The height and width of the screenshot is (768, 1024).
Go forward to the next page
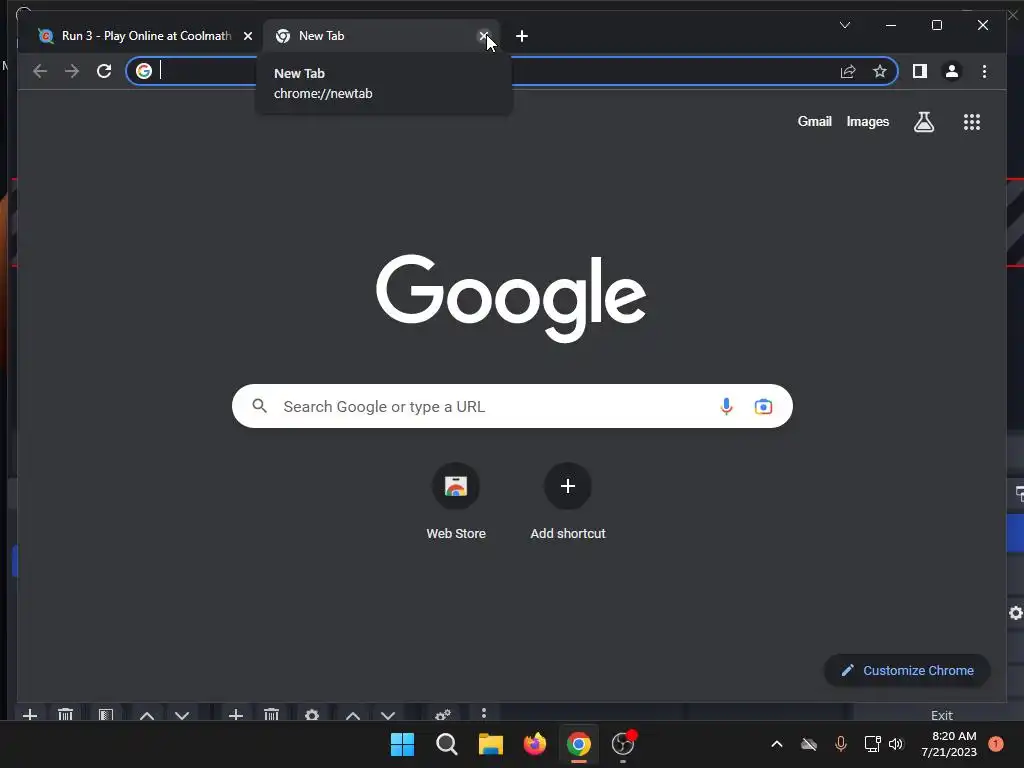pyautogui.click(x=72, y=71)
